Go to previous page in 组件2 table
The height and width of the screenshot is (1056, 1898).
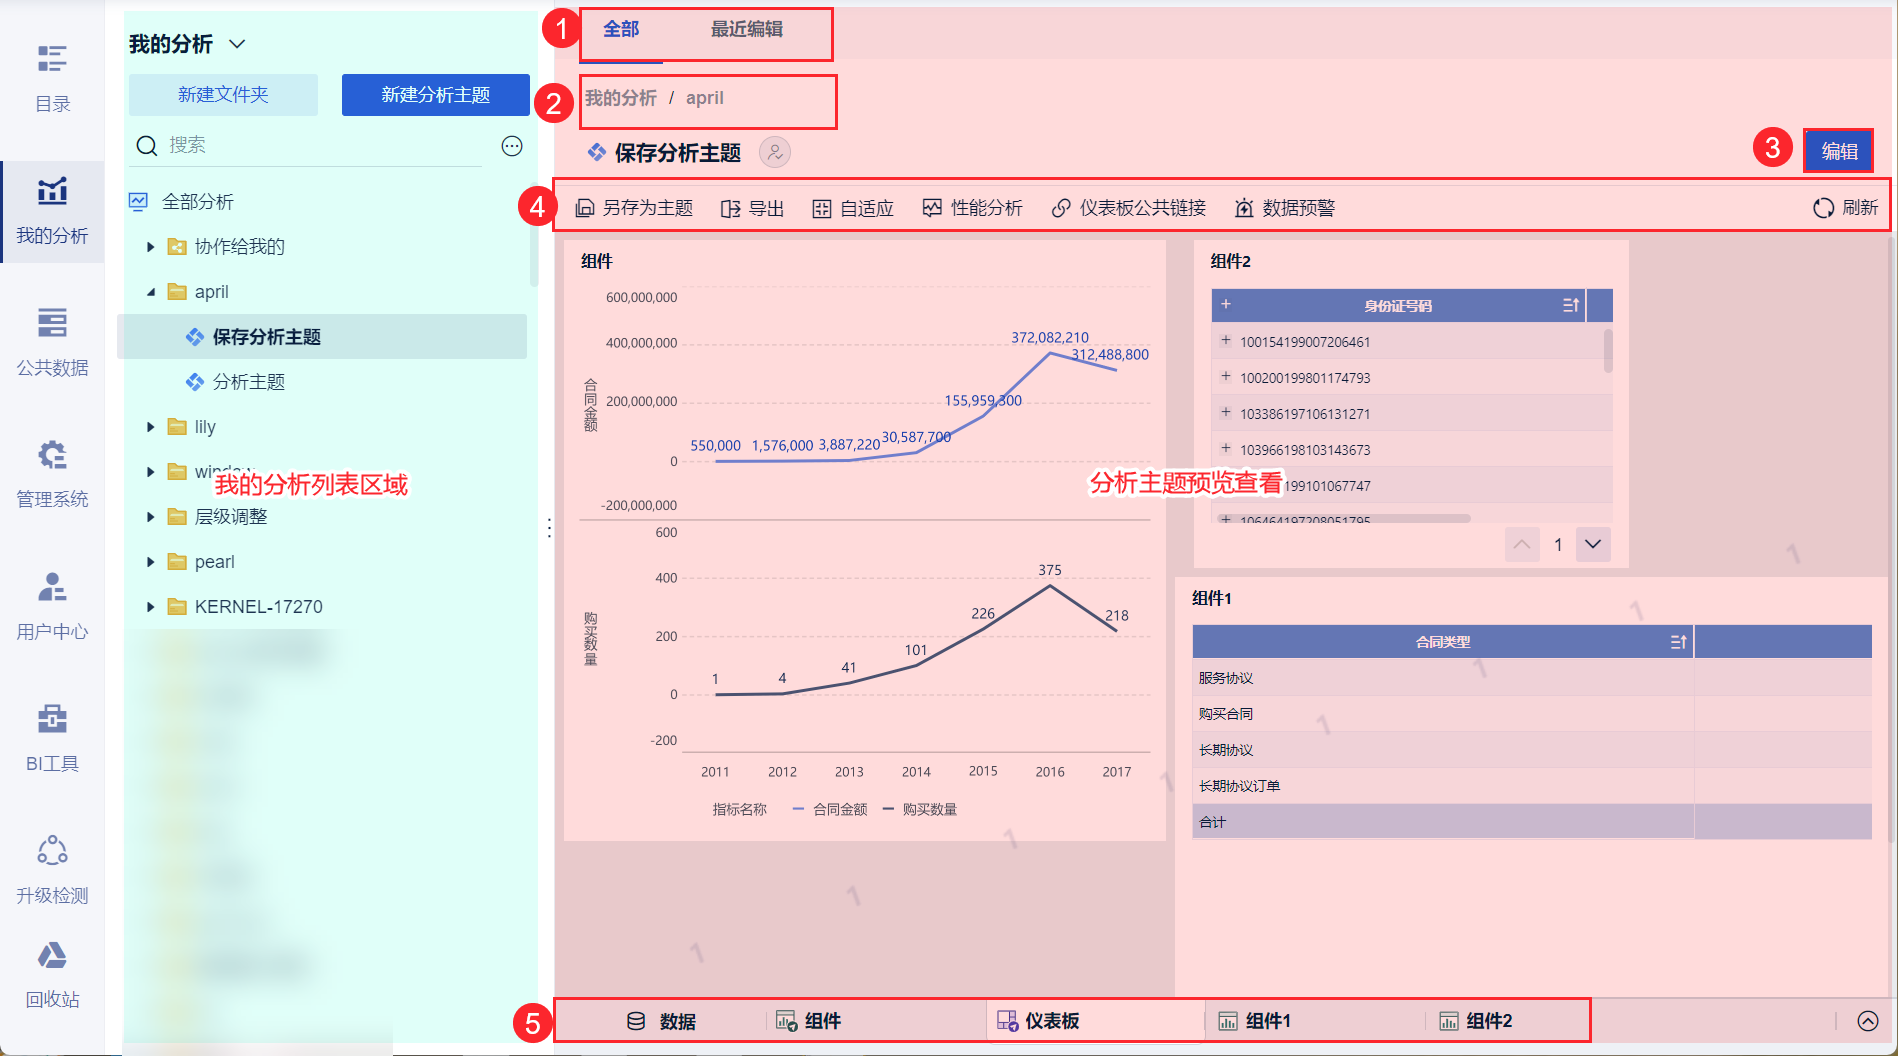pos(1522,544)
